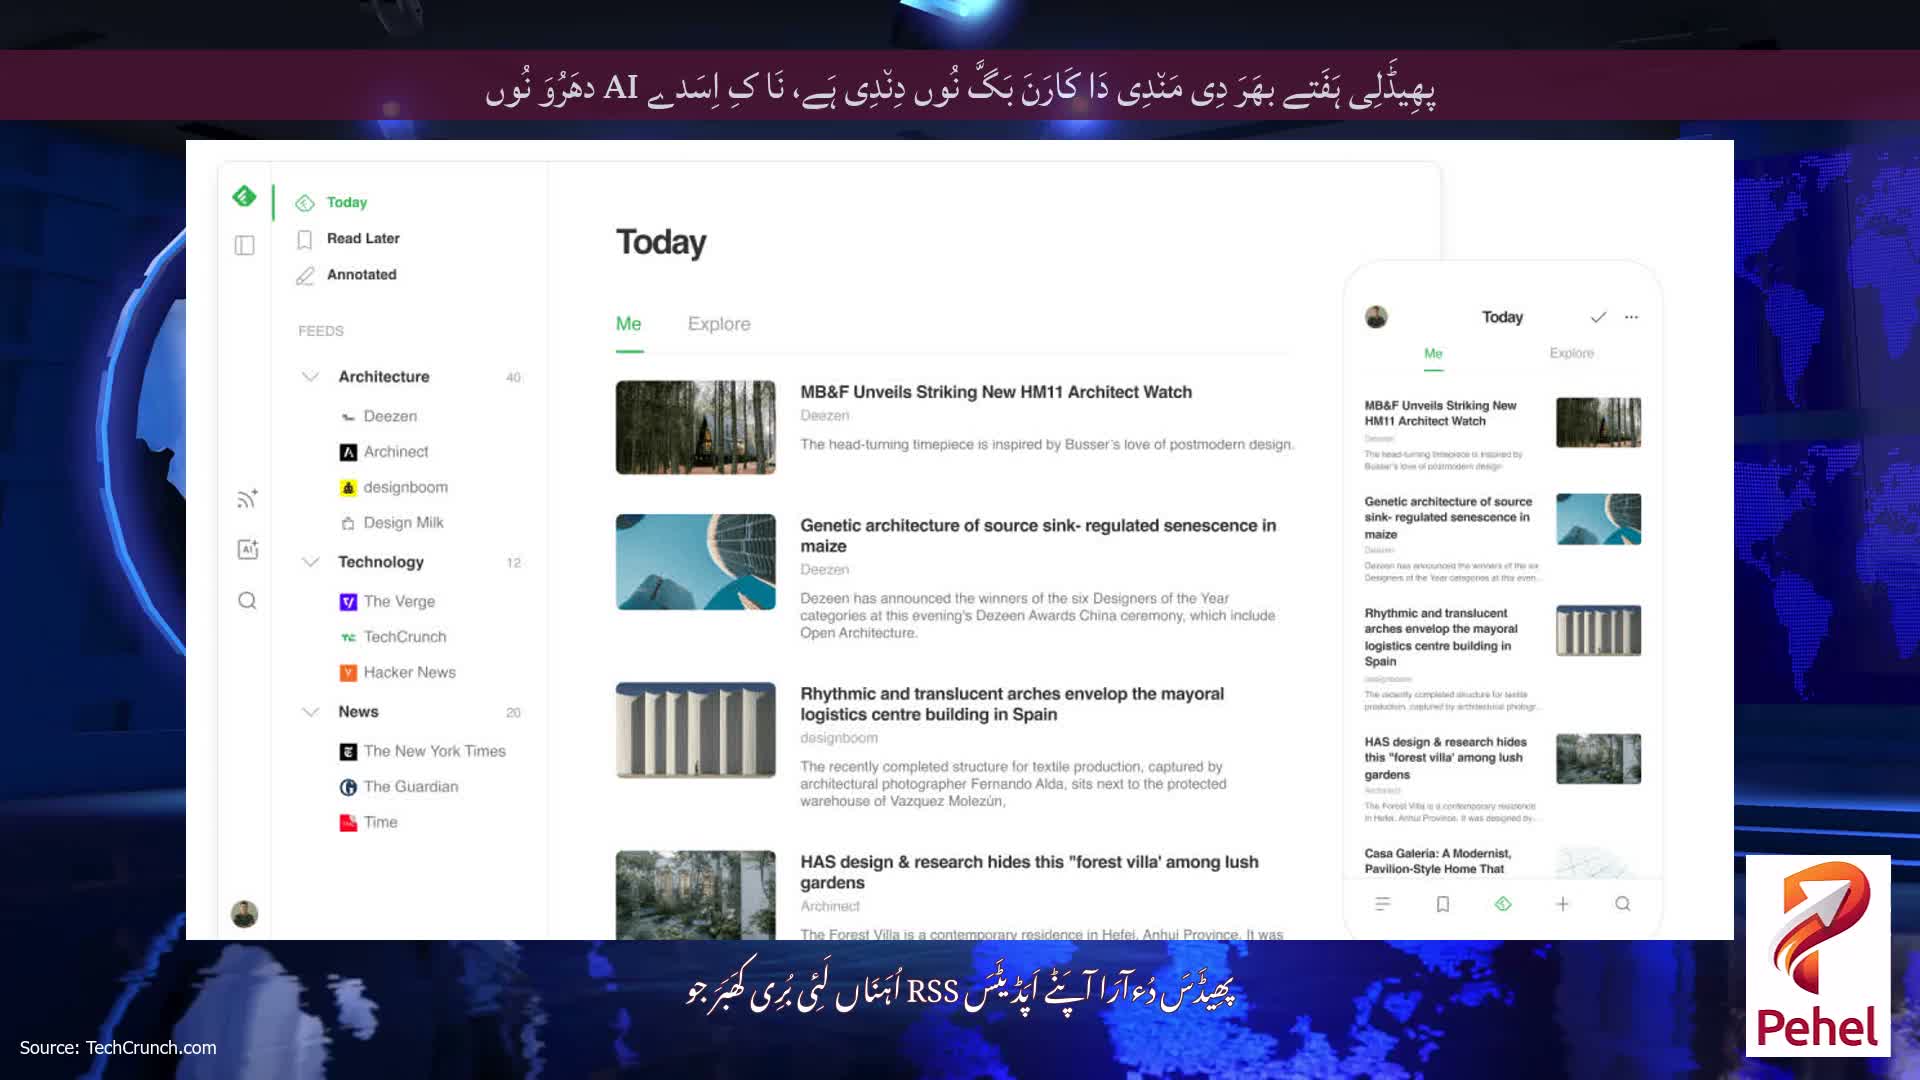Image resolution: width=1920 pixels, height=1080 pixels.
Task: Click the Rhythmic arches building thumbnail
Action: pos(695,730)
